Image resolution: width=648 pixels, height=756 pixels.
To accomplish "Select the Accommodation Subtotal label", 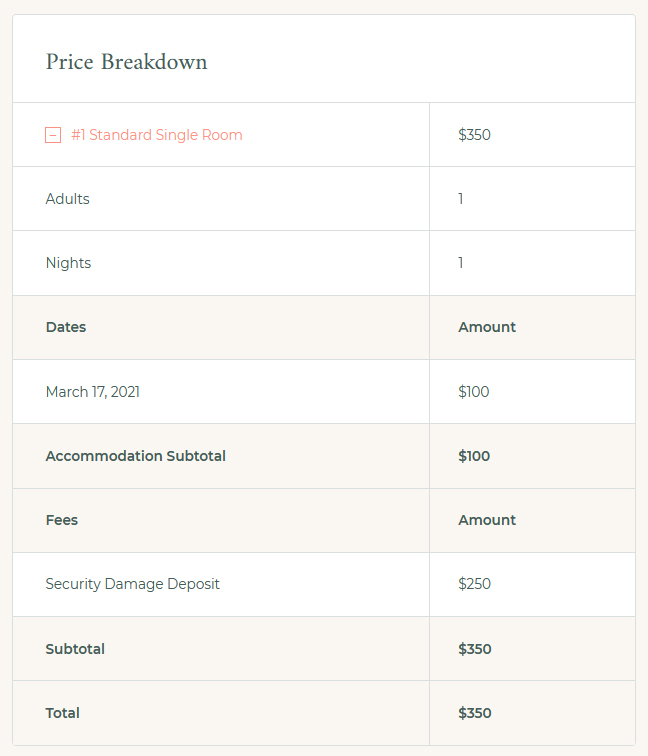I will (x=135, y=456).
